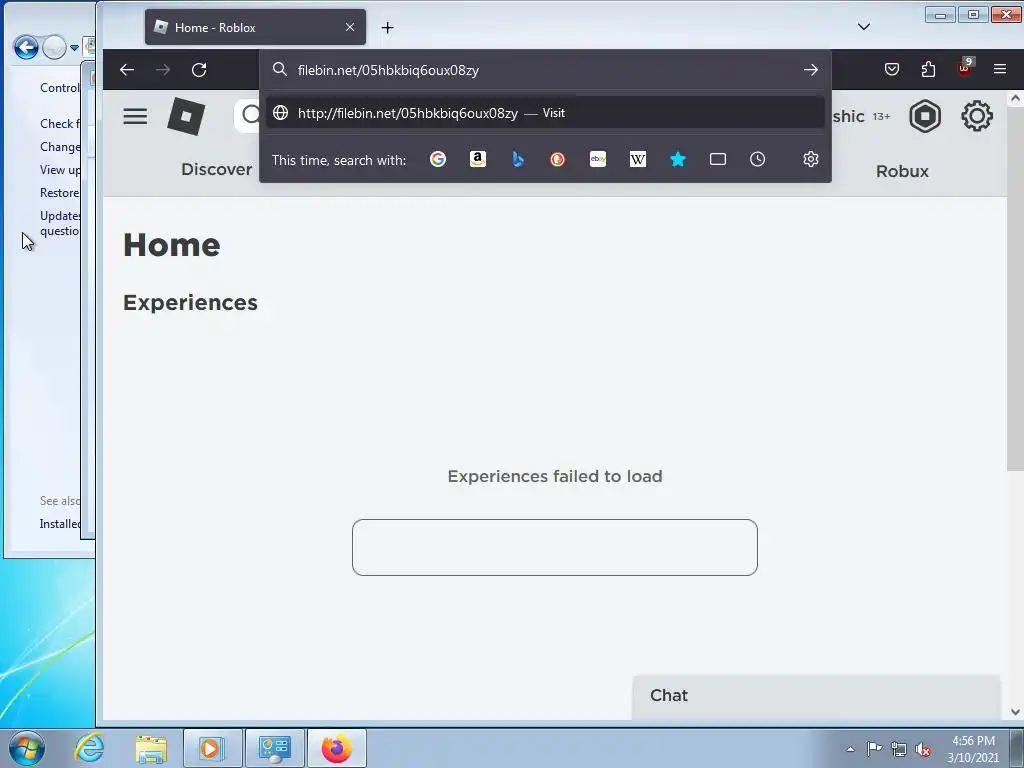Image resolution: width=1024 pixels, height=768 pixels.
Task: Open Firefox application menu
Action: click(1000, 69)
